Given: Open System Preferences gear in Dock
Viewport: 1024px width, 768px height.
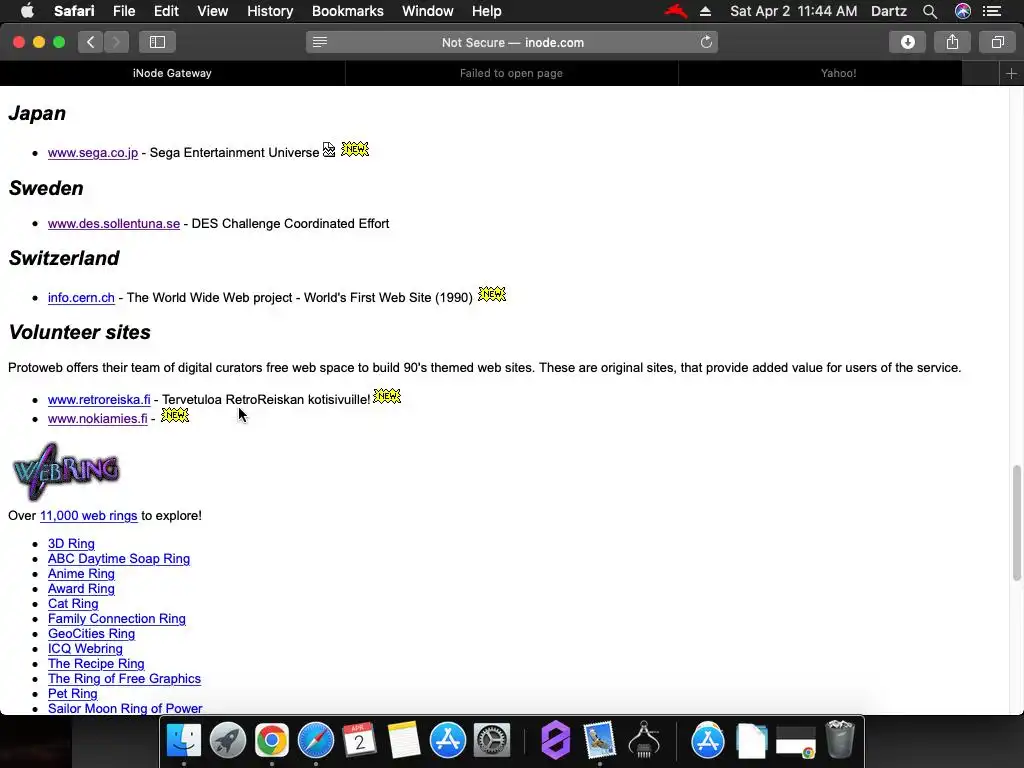Looking at the screenshot, I should coord(491,741).
